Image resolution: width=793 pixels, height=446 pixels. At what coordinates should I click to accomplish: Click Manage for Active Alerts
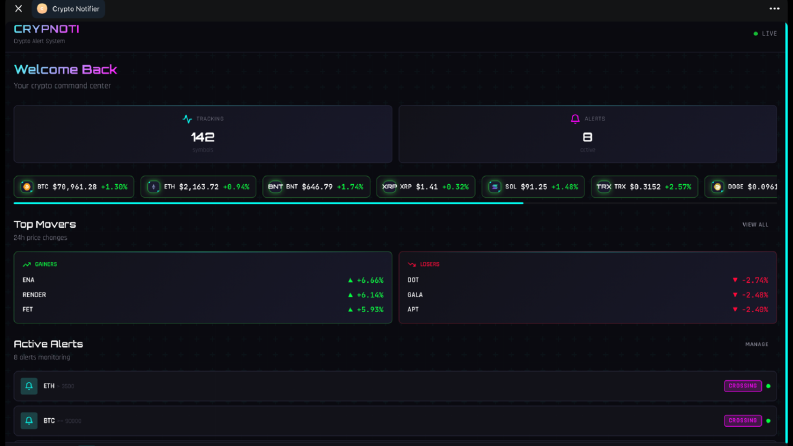[757, 344]
